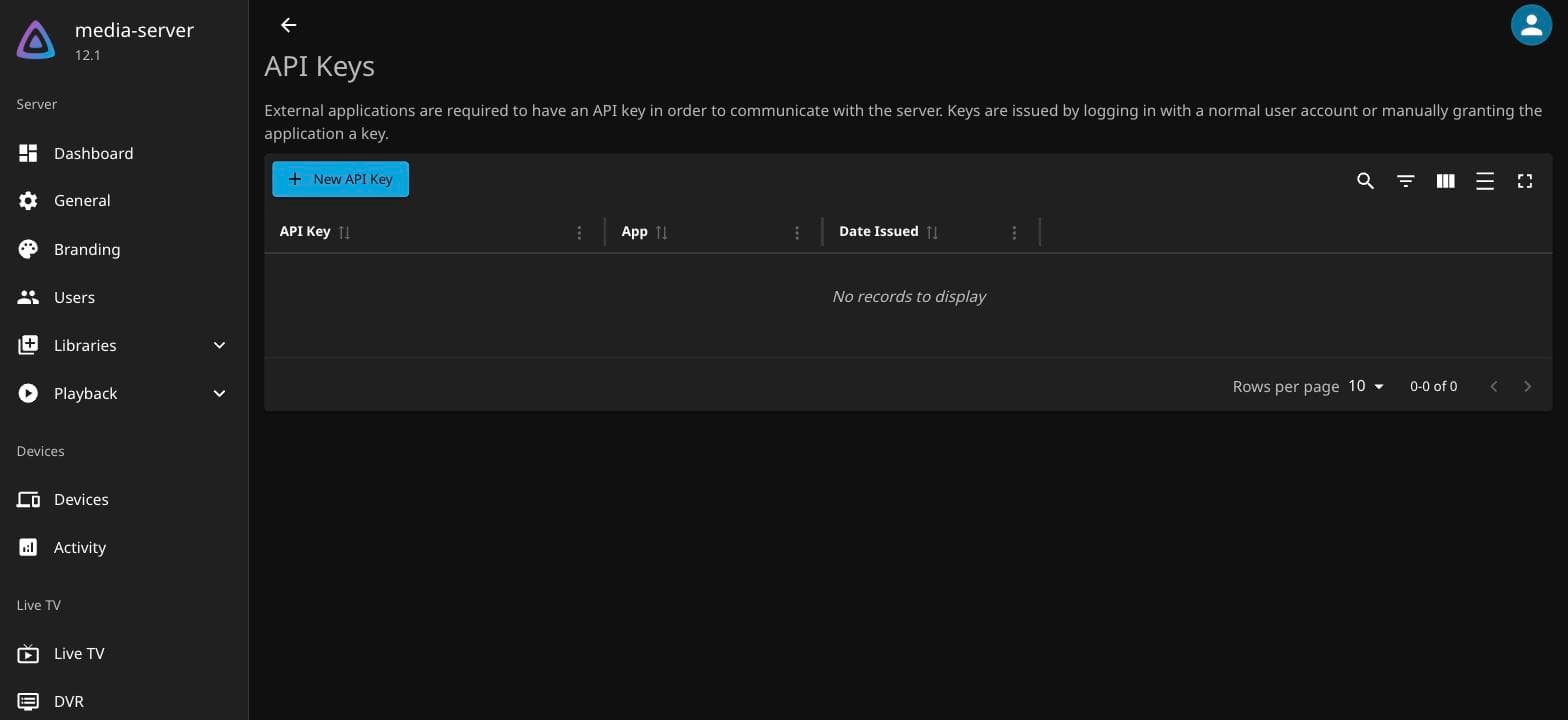The image size is (1568, 720).
Task: Toggle full screen table icon
Action: (x=1525, y=181)
